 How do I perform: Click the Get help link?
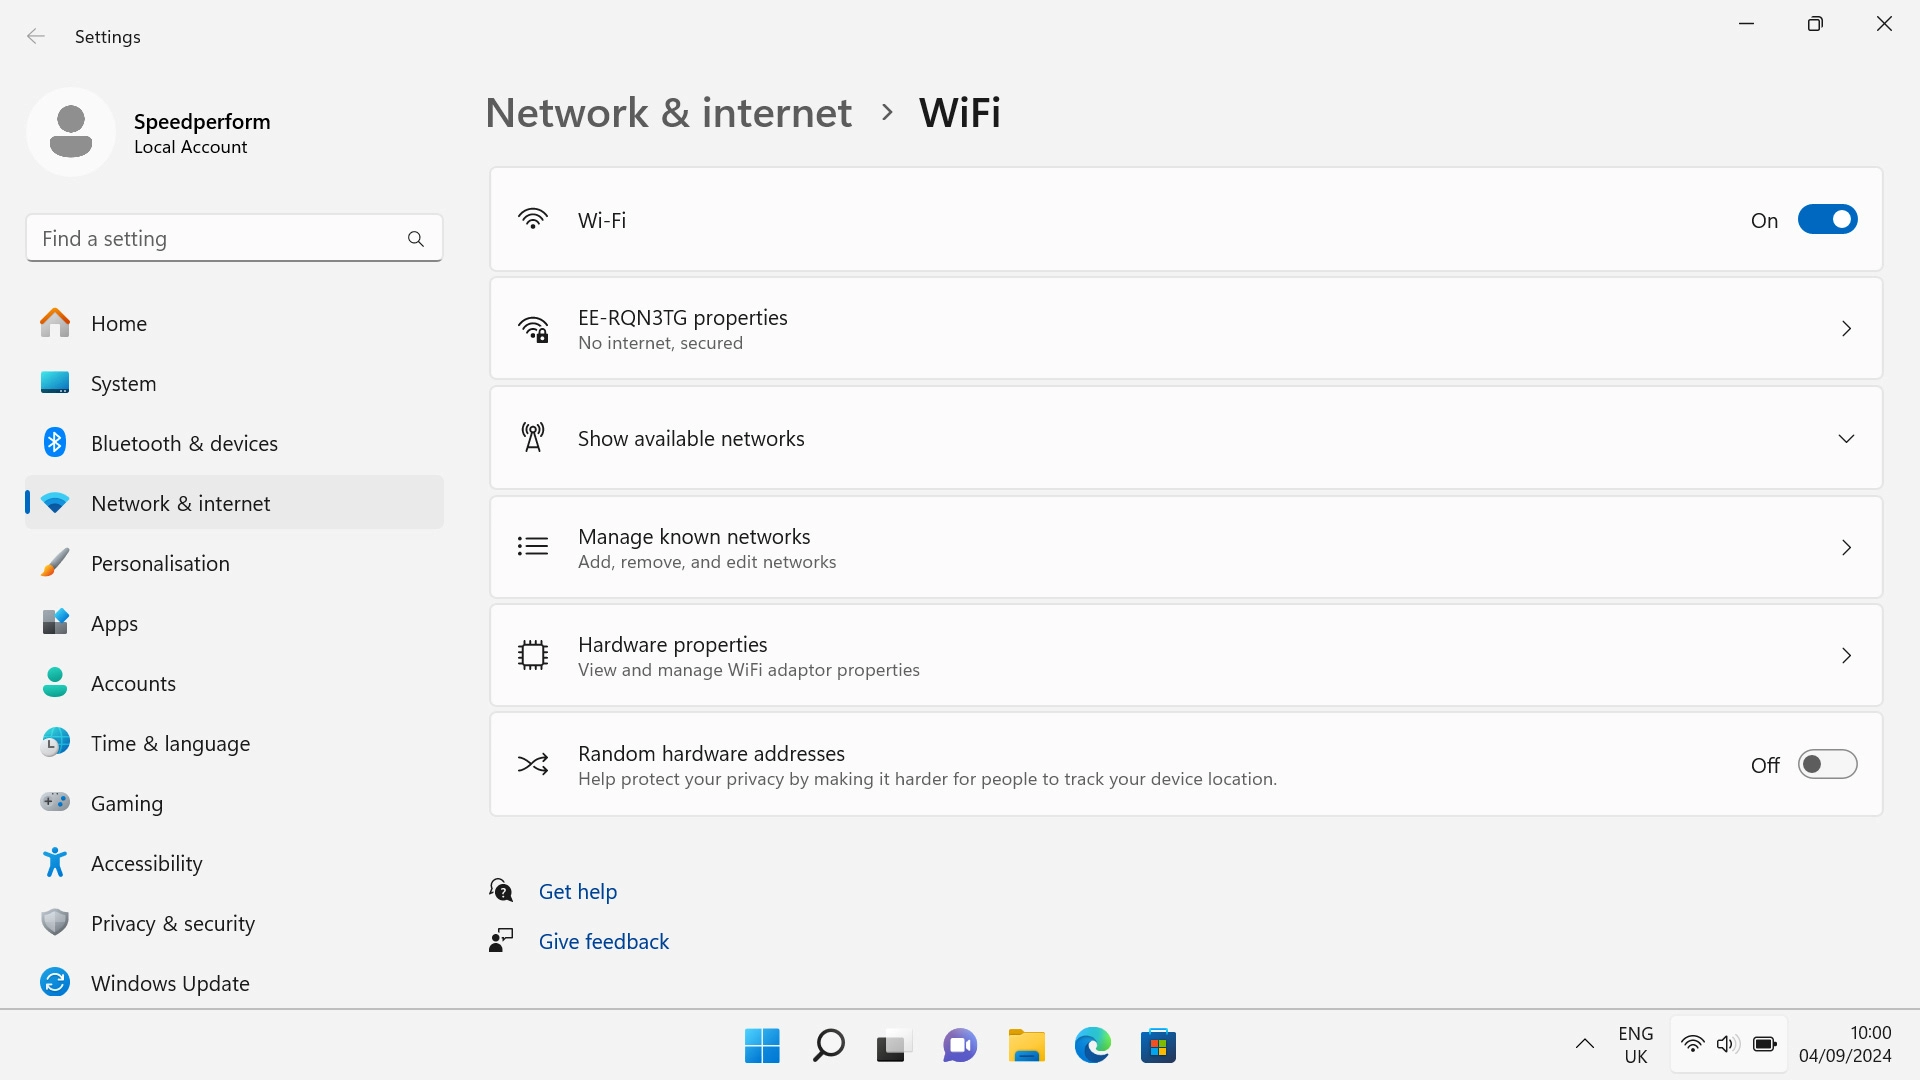click(x=577, y=890)
